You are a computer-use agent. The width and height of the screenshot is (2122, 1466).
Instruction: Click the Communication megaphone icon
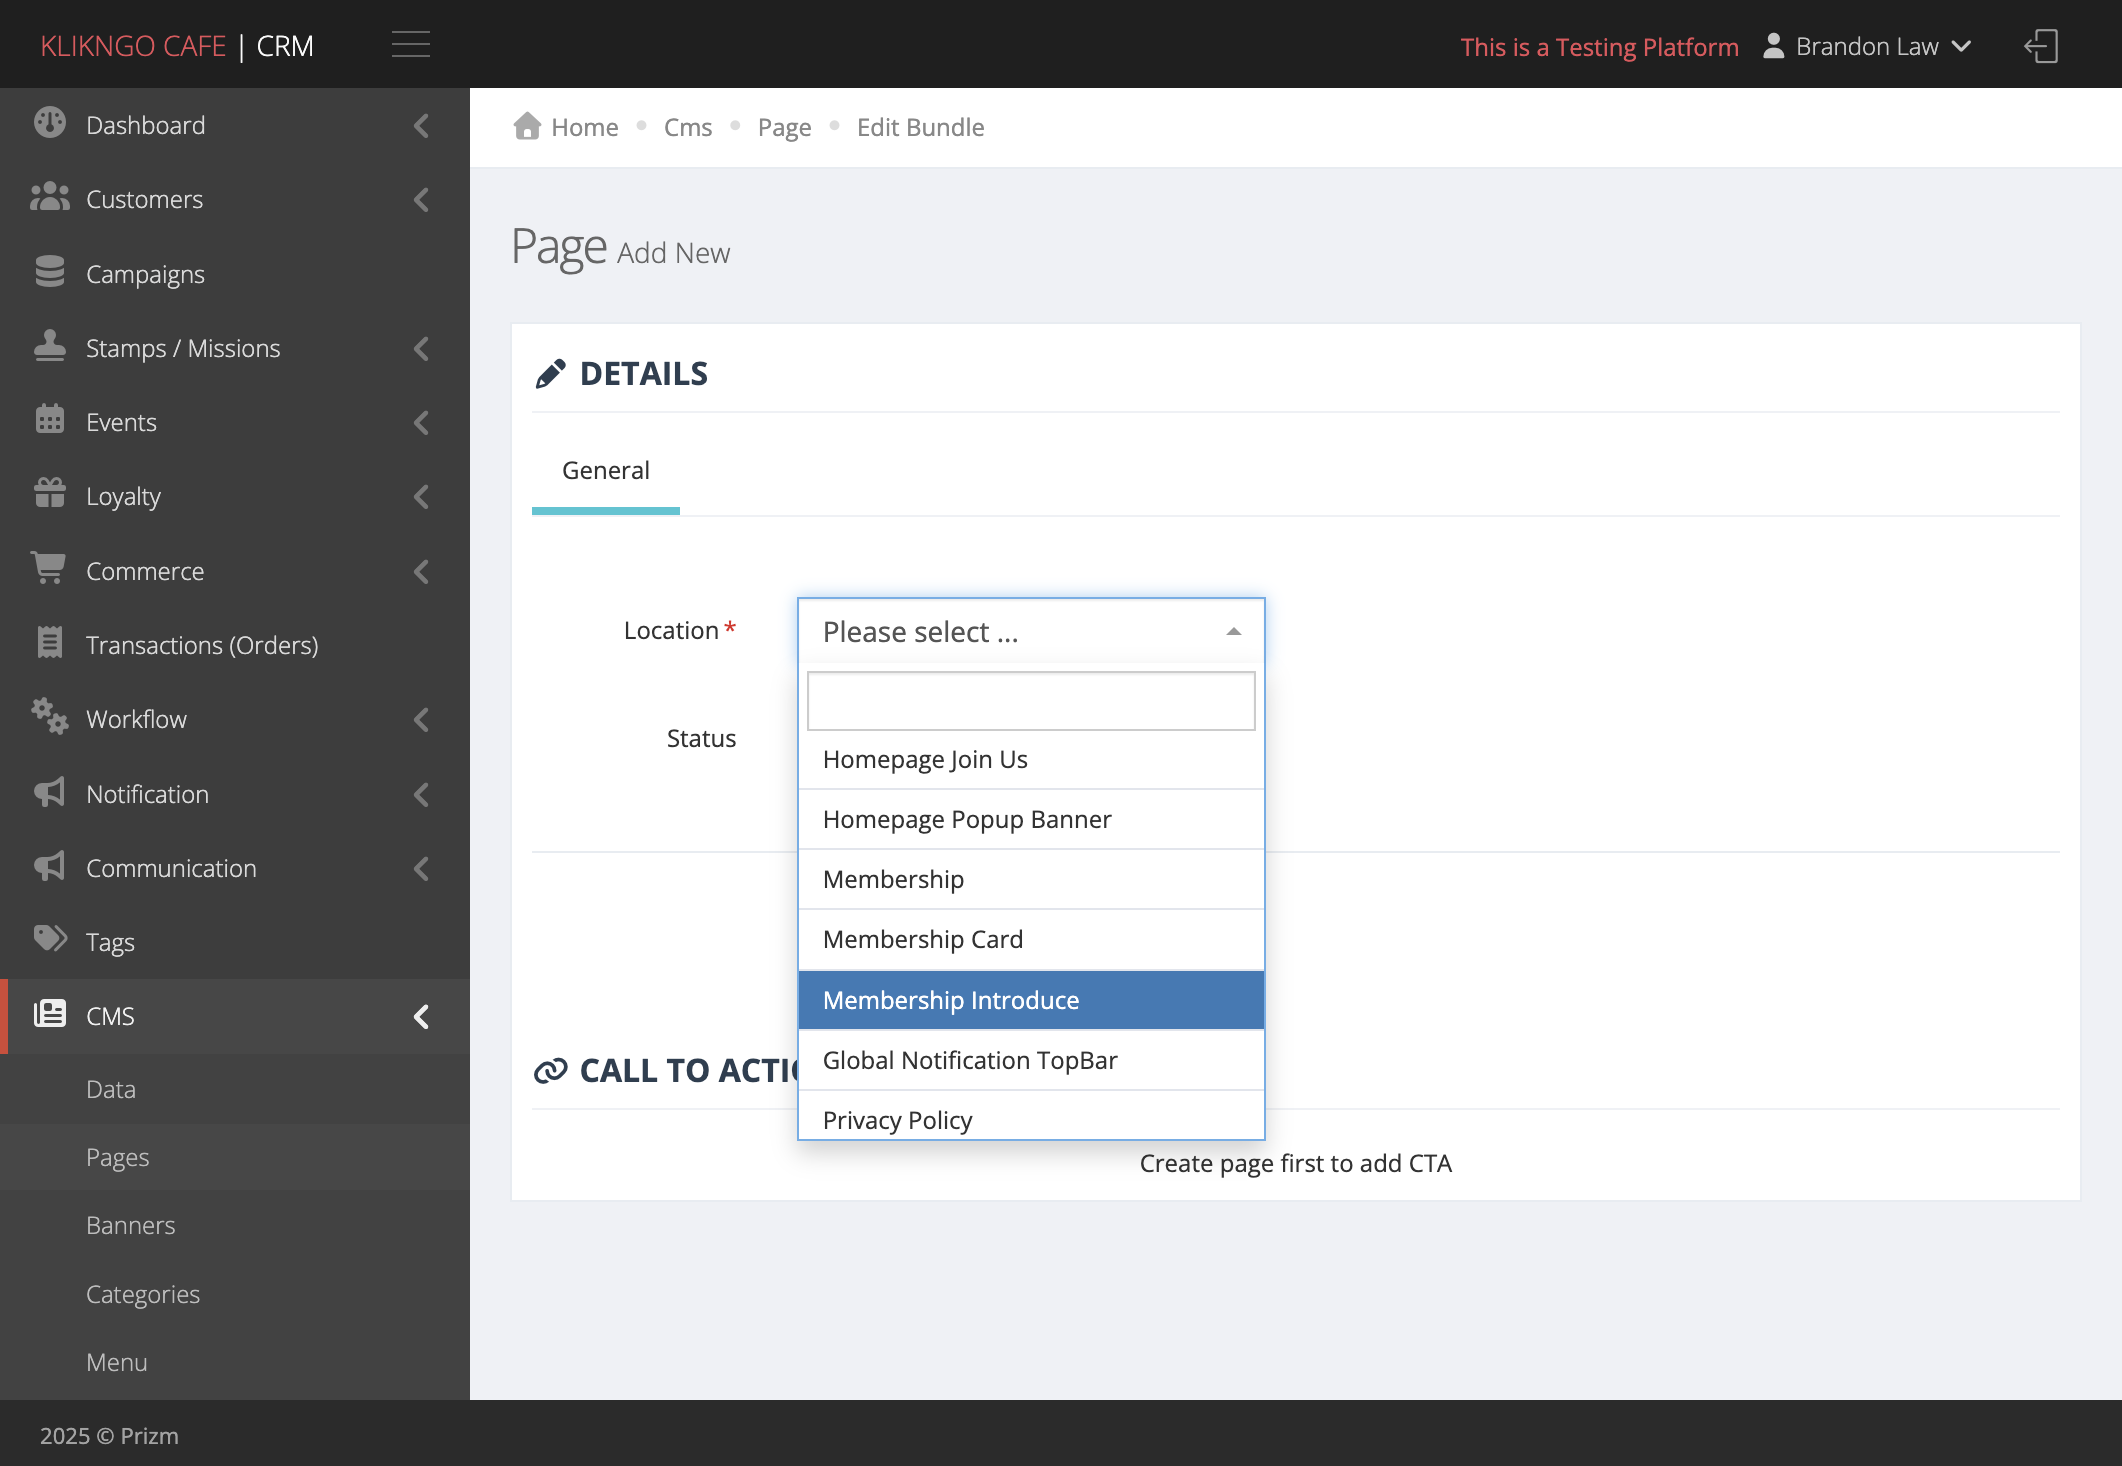49,866
